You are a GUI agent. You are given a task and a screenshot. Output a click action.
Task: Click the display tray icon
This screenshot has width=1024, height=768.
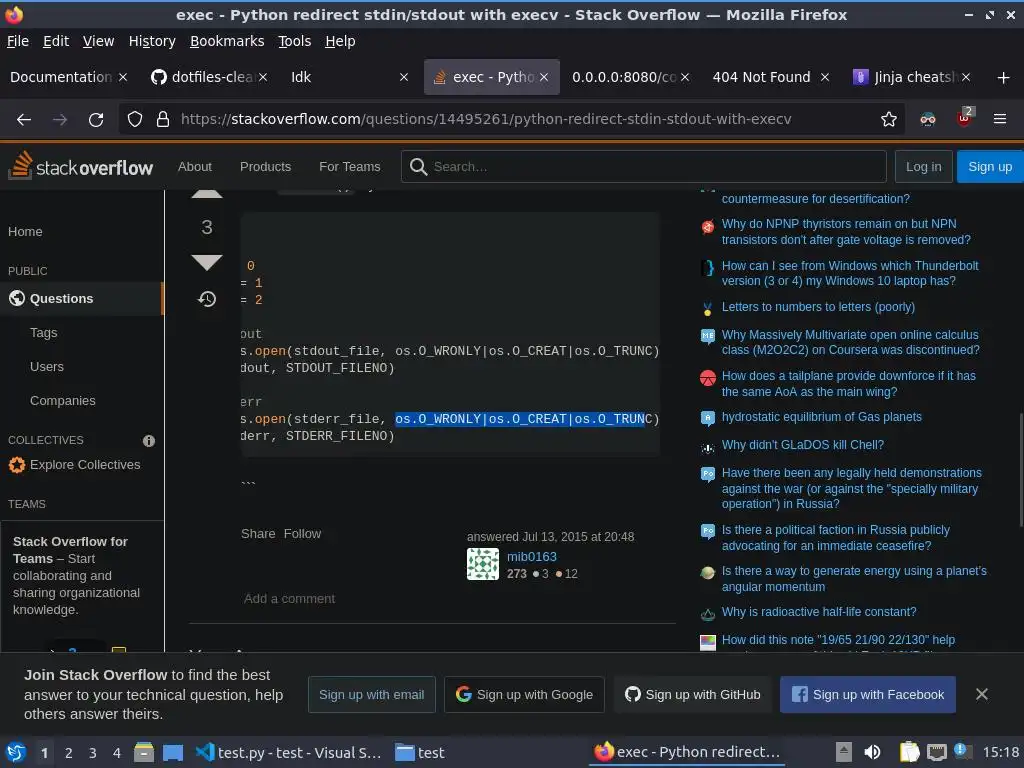(x=937, y=752)
